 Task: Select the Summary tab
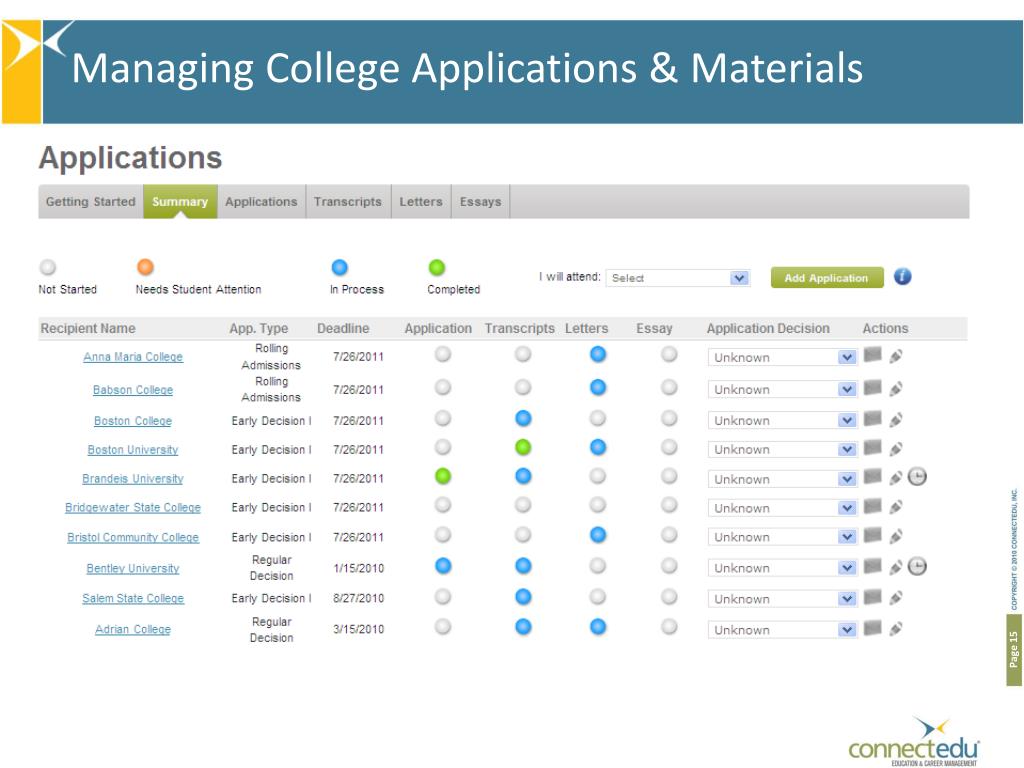[180, 202]
